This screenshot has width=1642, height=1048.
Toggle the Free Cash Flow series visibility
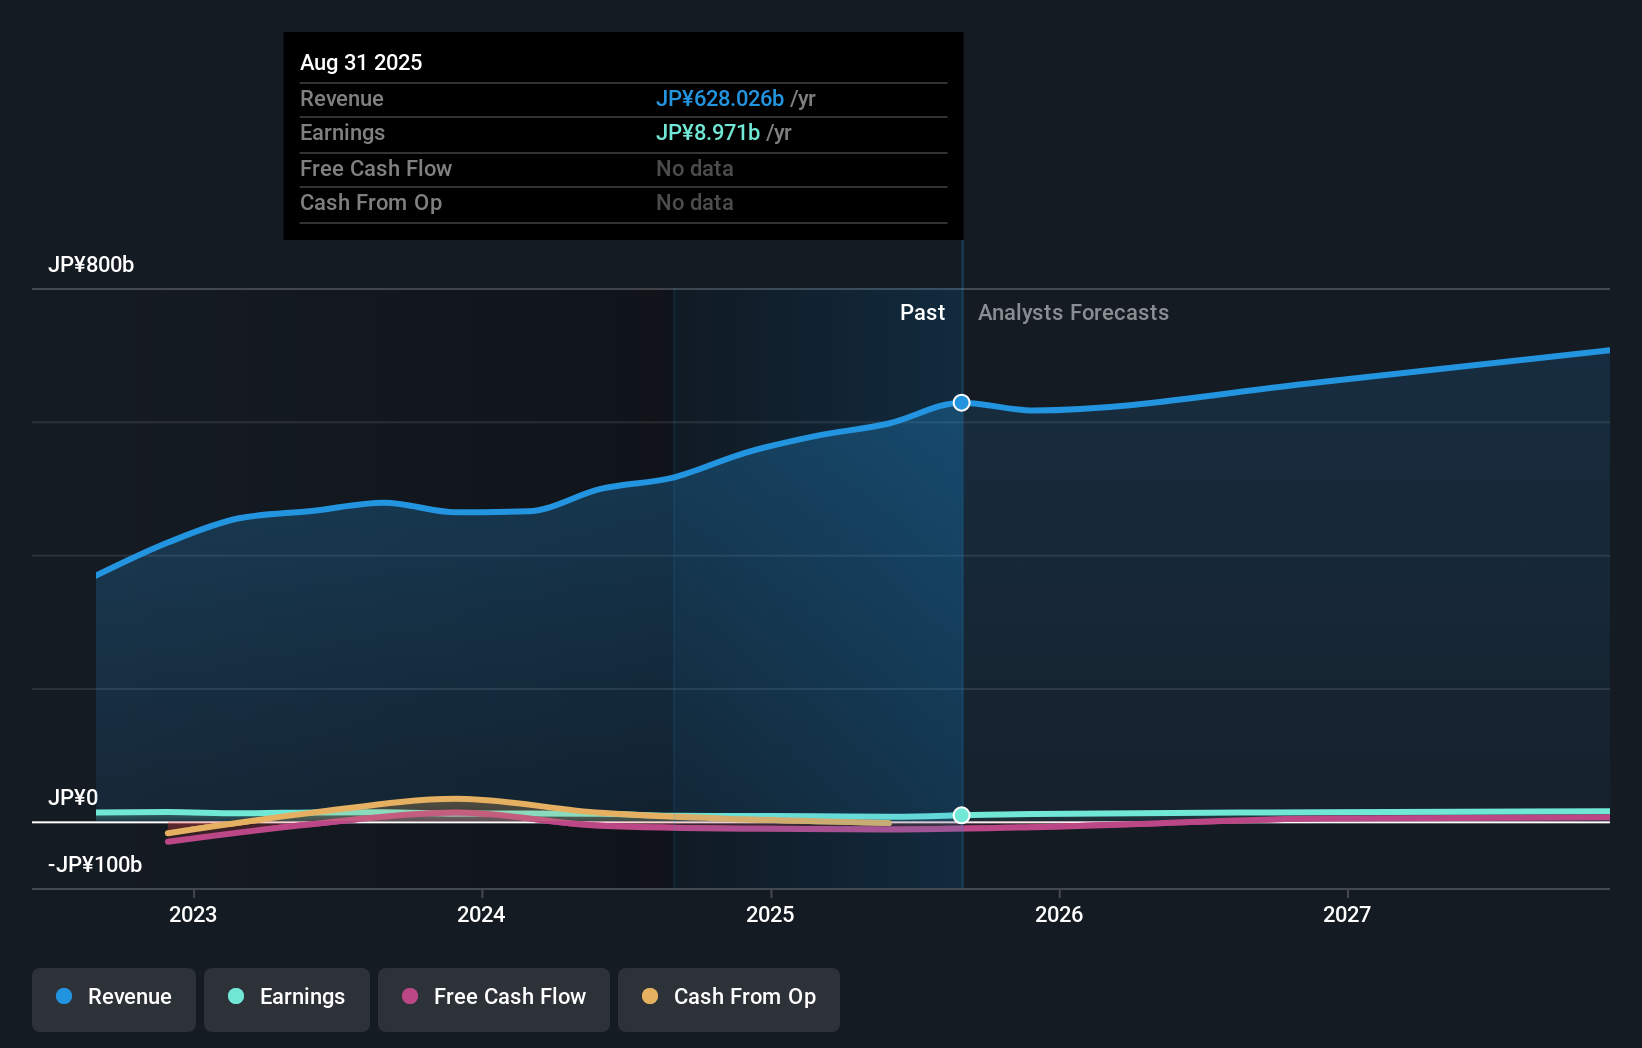[493, 999]
